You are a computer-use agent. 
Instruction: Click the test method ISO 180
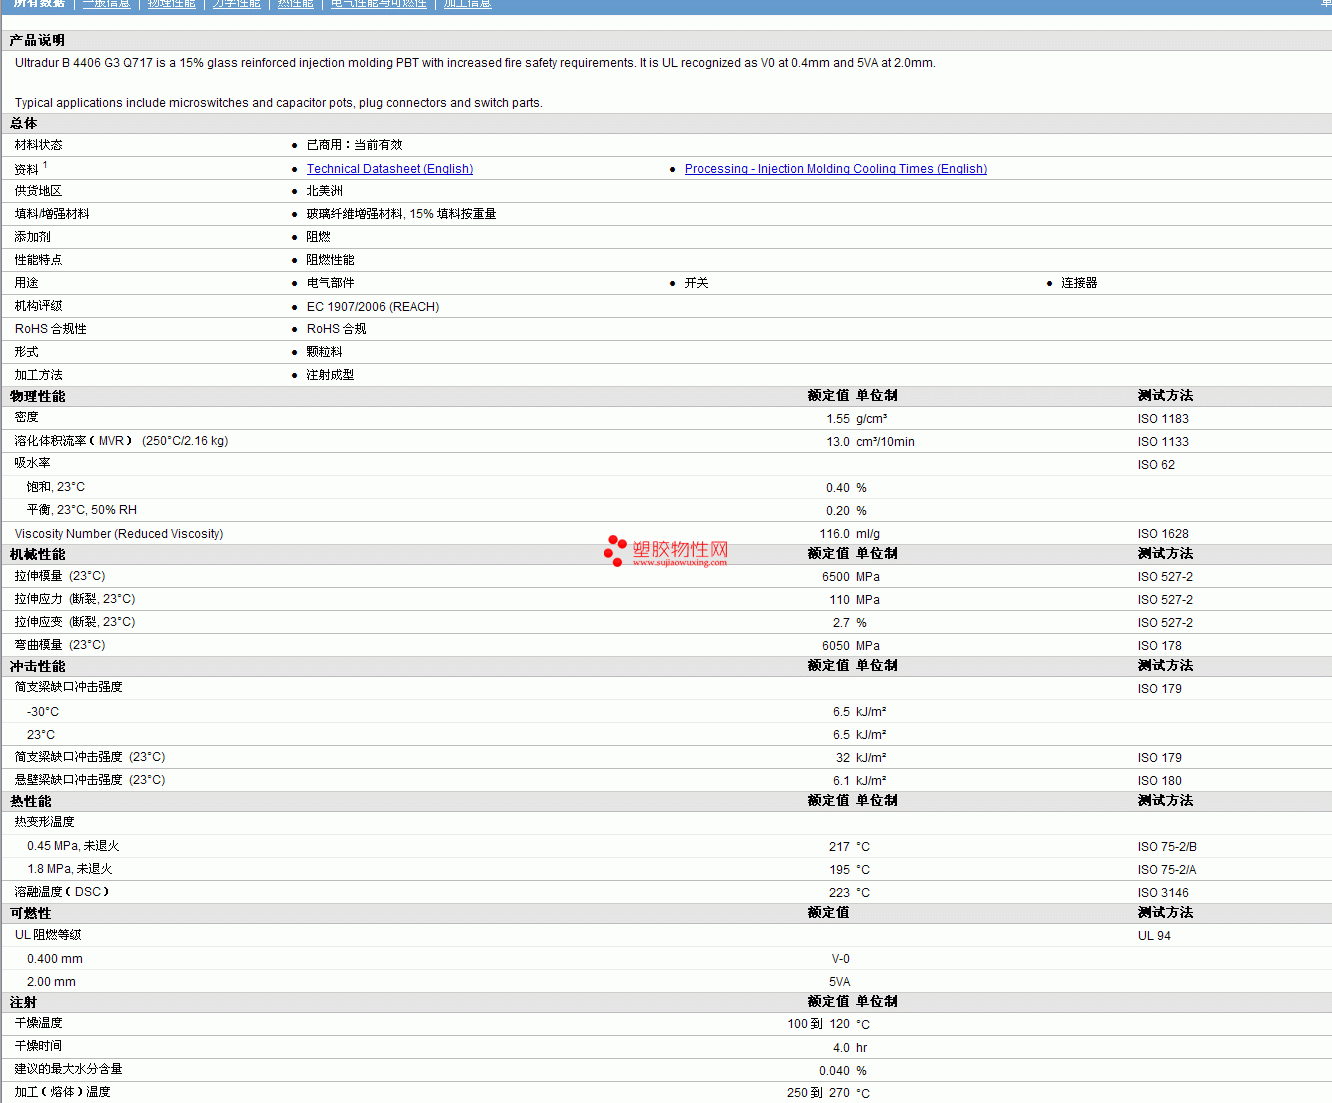1160,781
